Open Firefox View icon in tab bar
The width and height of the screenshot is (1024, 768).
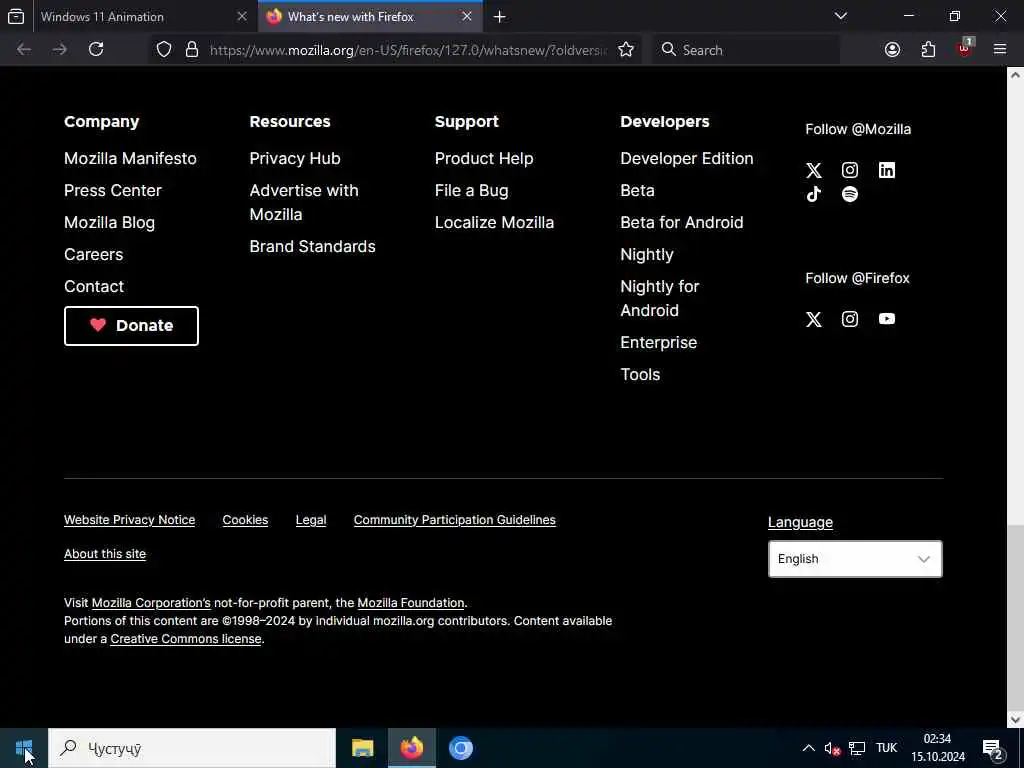tap(16, 16)
